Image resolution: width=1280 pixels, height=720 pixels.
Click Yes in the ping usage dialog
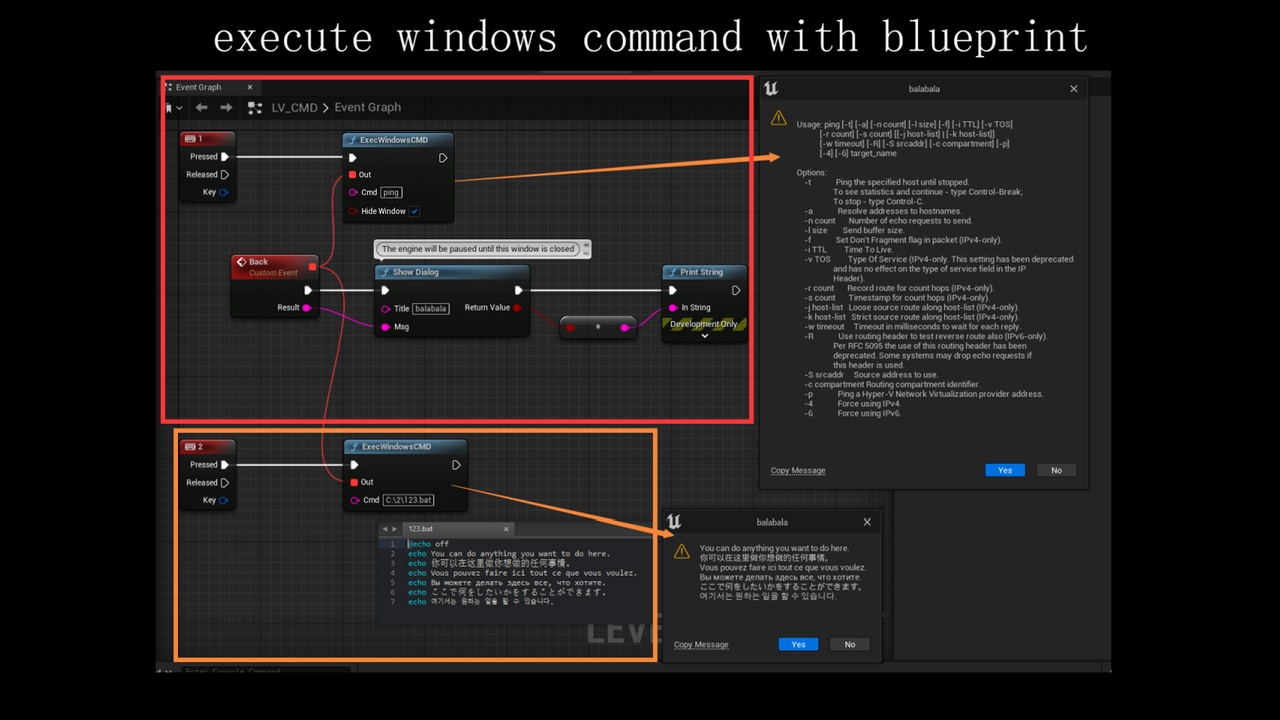click(x=1004, y=470)
